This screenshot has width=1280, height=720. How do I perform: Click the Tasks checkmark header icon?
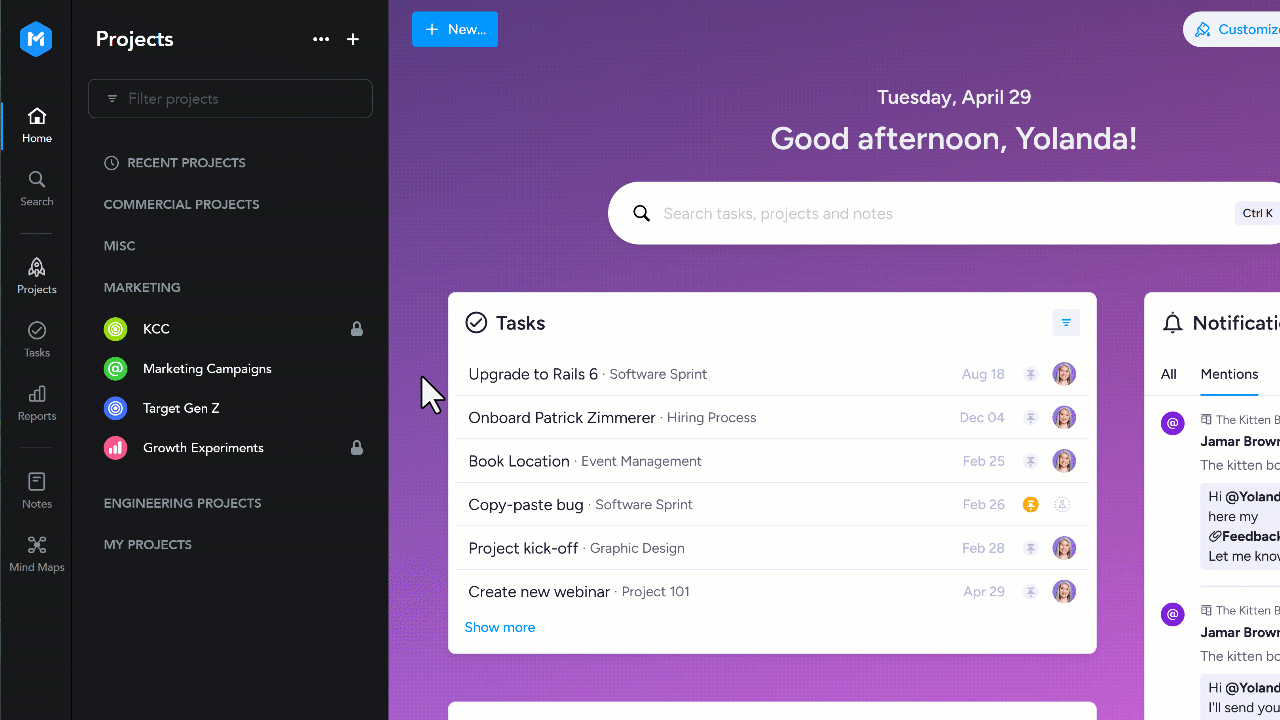coord(476,322)
